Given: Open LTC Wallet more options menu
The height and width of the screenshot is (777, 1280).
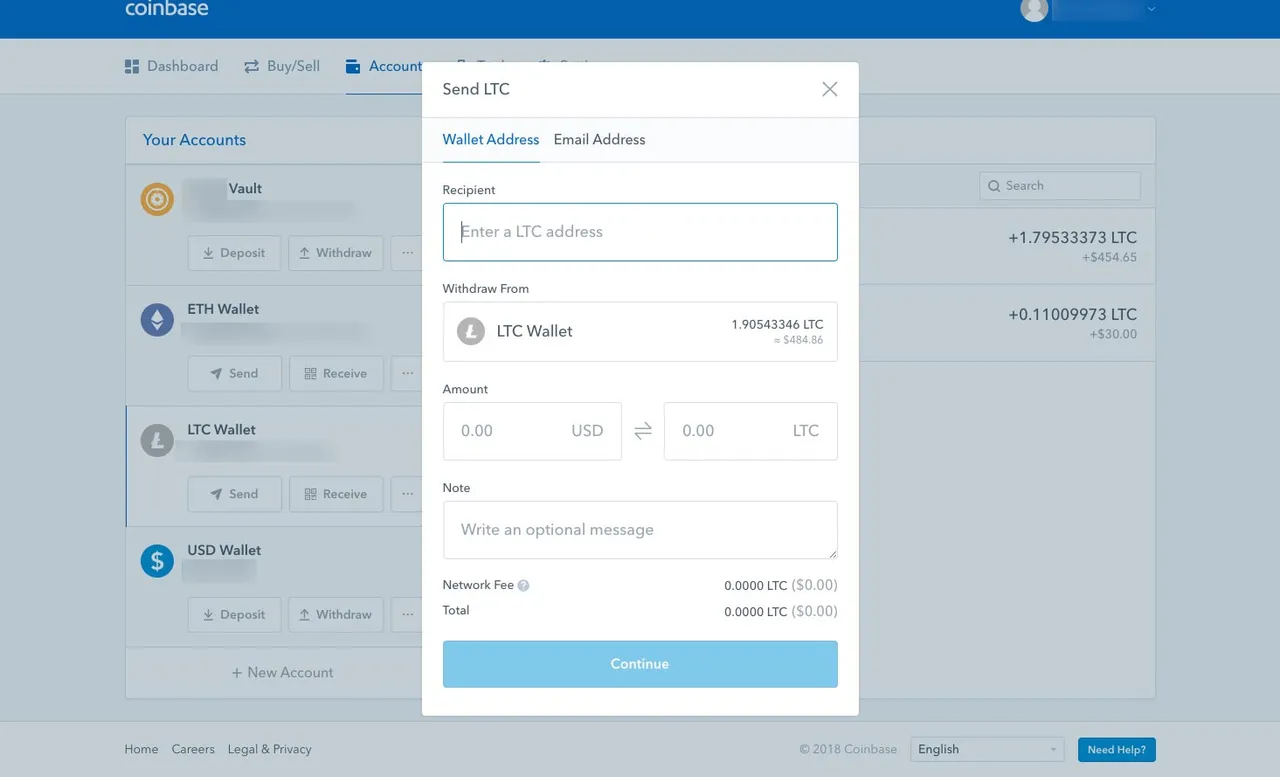Looking at the screenshot, I should pos(407,494).
